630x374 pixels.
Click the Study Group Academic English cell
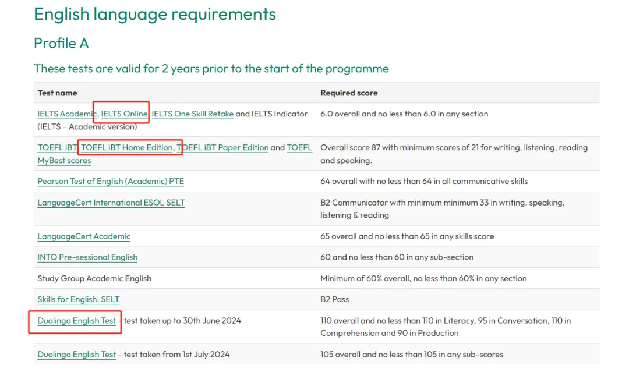click(94, 278)
